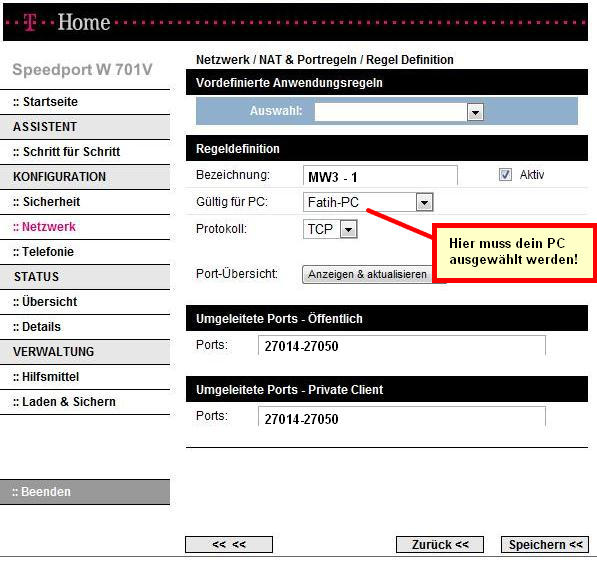Click Anzeigen & aktualisieren button
This screenshot has width=597, height=568.
tap(368, 274)
